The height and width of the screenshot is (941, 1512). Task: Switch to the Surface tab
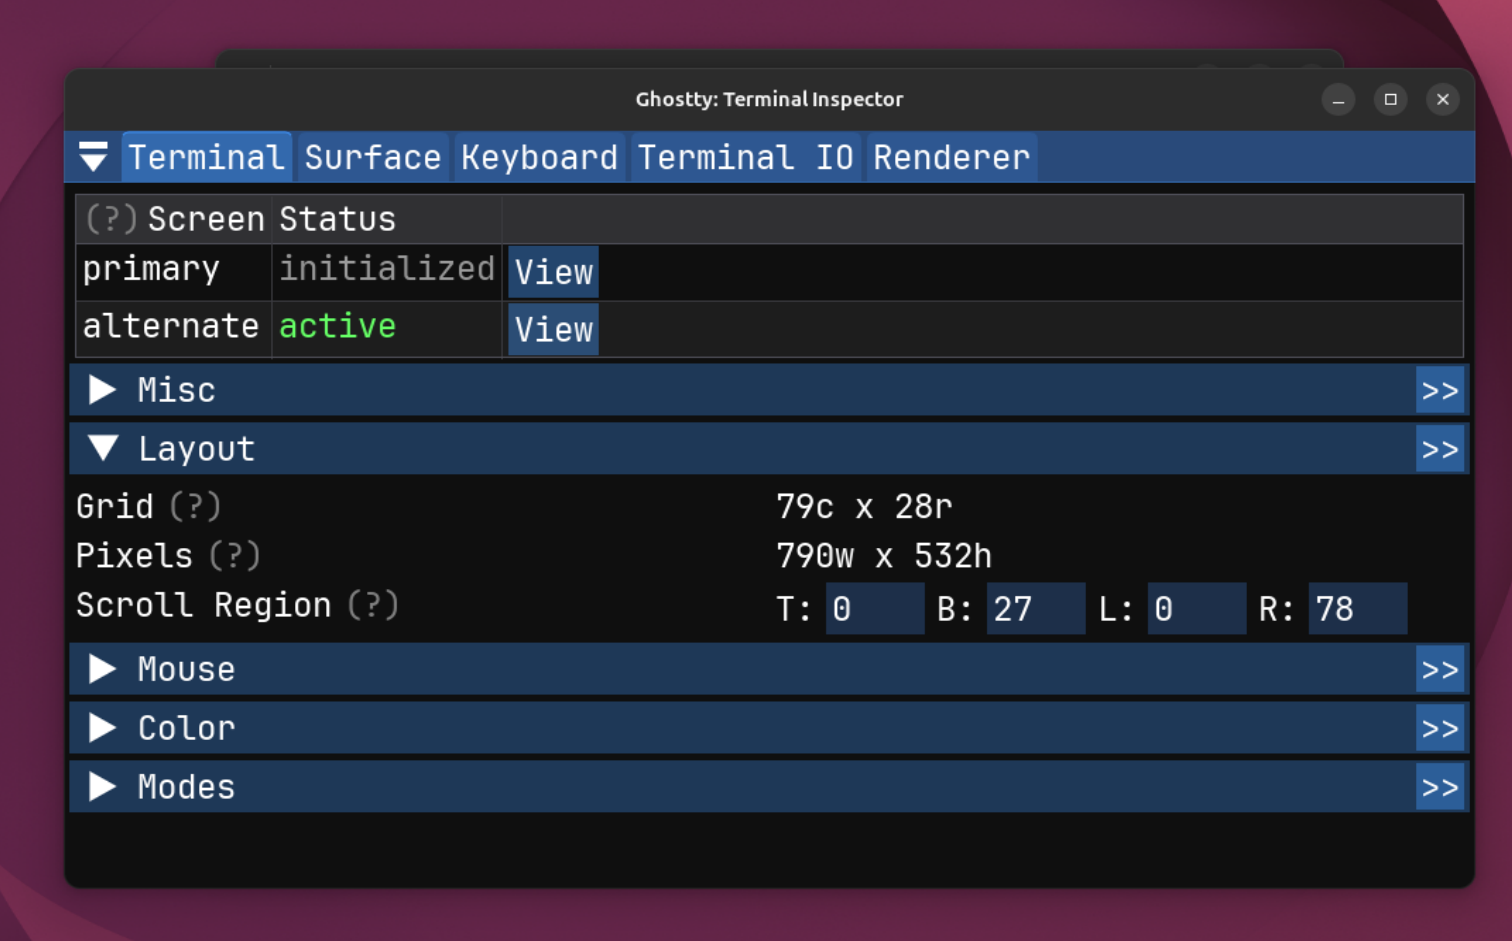pos(373,157)
